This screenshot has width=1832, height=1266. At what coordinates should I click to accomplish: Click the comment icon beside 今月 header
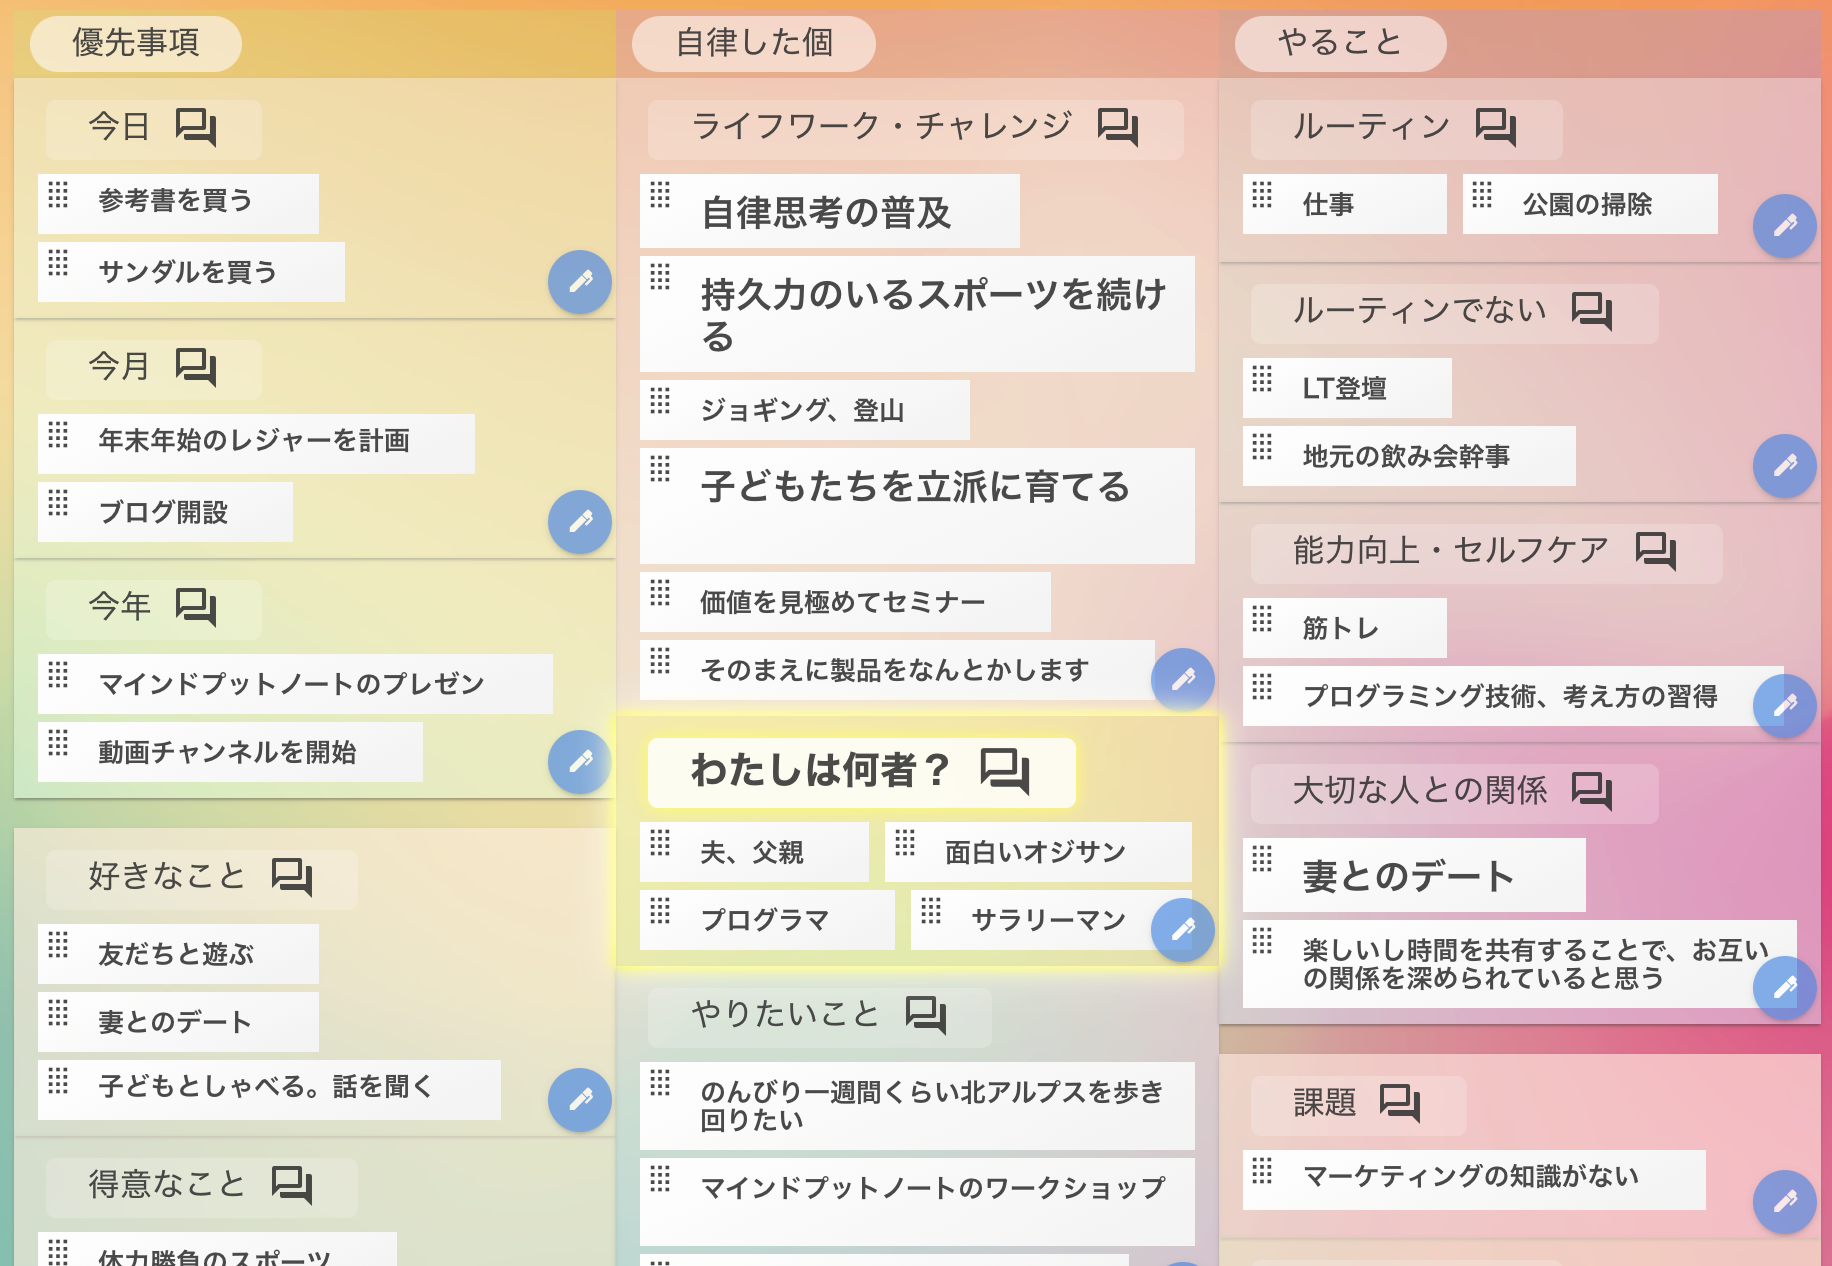pyautogui.click(x=195, y=367)
